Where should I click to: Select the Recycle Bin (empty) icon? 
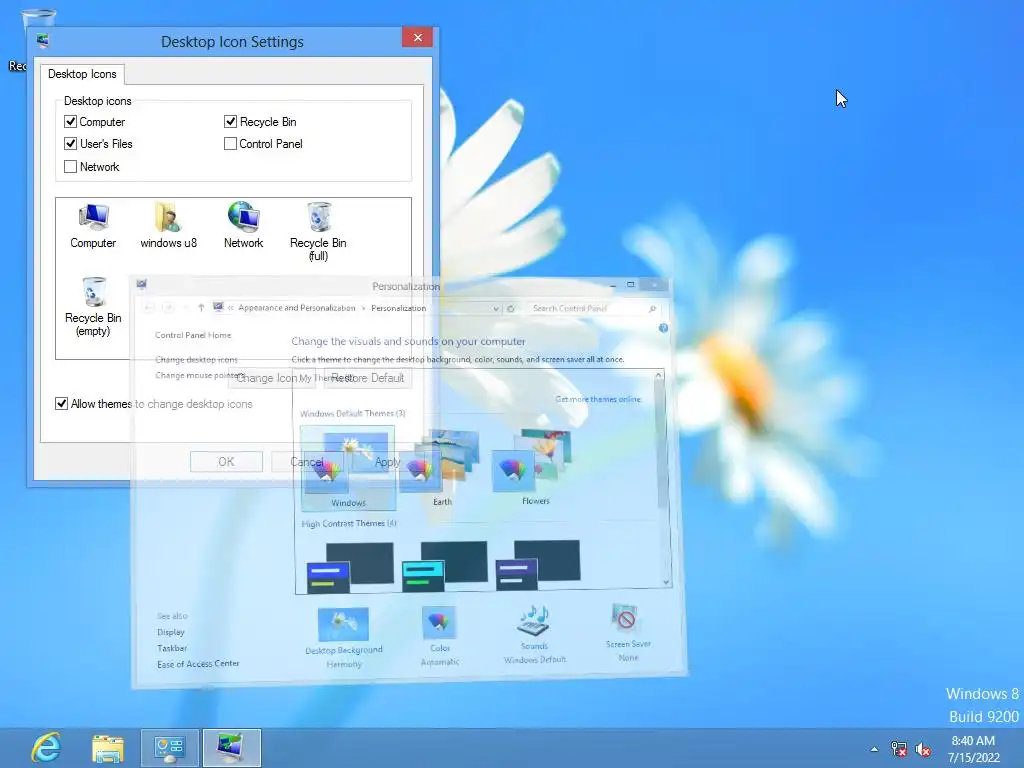point(93,307)
